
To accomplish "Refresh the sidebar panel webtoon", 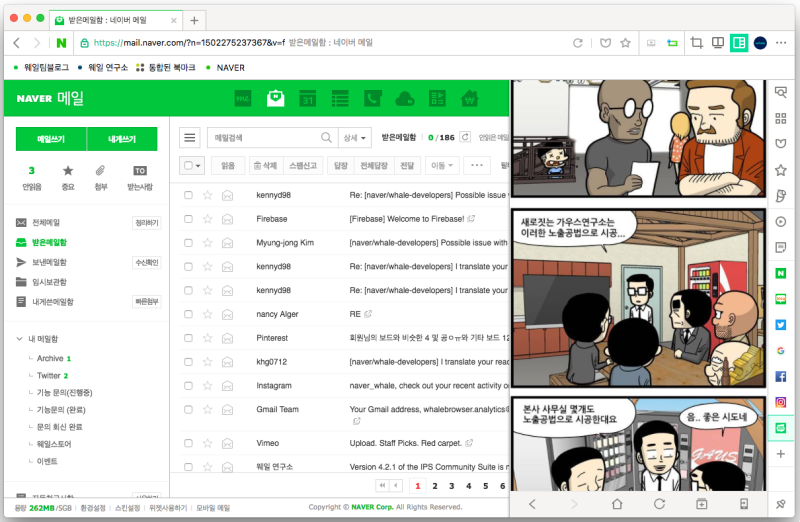I will tap(659, 504).
